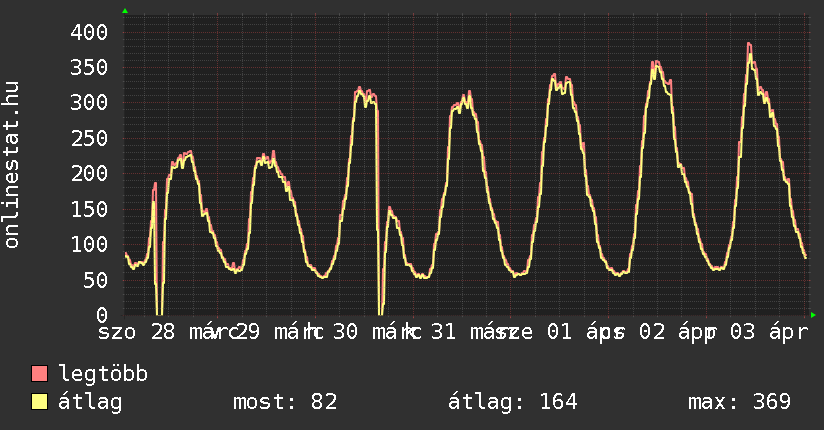This screenshot has width=824, height=430.
Task: Select the '28 márc' date axis label
Action: tap(192, 331)
